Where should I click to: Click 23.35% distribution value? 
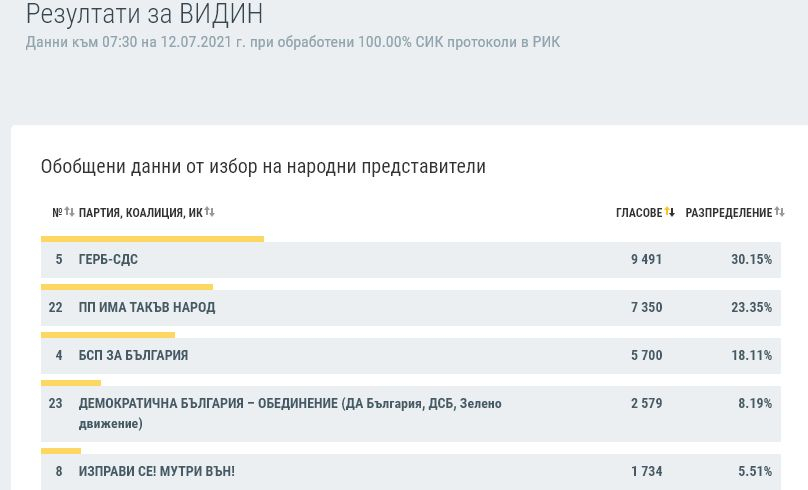(752, 308)
